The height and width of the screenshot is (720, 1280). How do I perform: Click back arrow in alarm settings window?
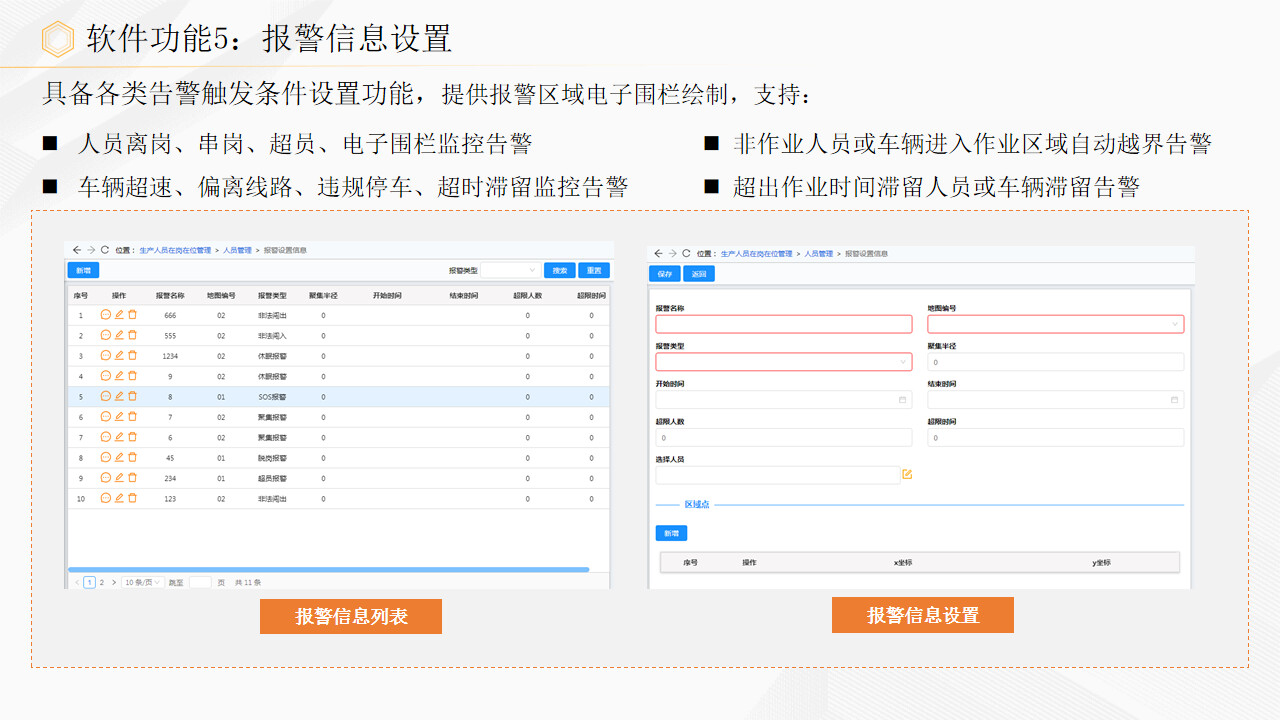(x=658, y=254)
